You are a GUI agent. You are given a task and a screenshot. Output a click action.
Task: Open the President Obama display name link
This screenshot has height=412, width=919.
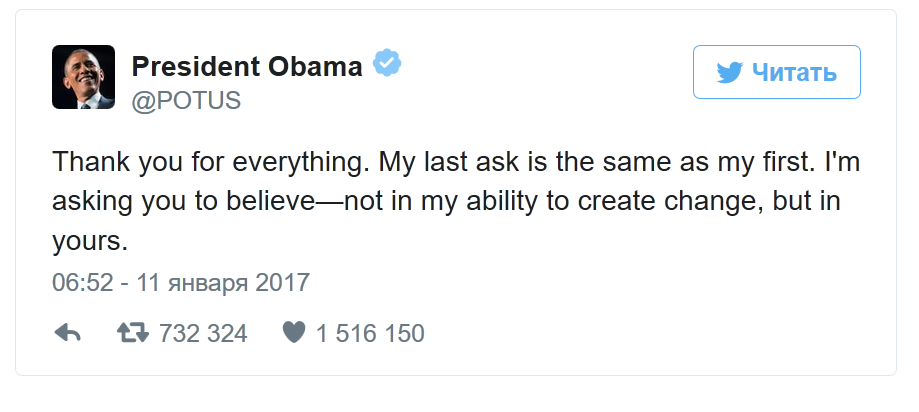click(247, 67)
